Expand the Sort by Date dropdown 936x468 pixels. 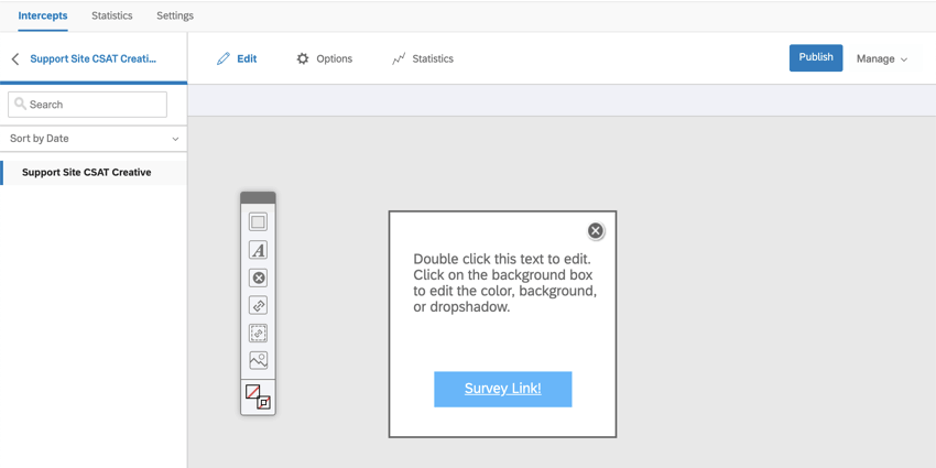94,138
